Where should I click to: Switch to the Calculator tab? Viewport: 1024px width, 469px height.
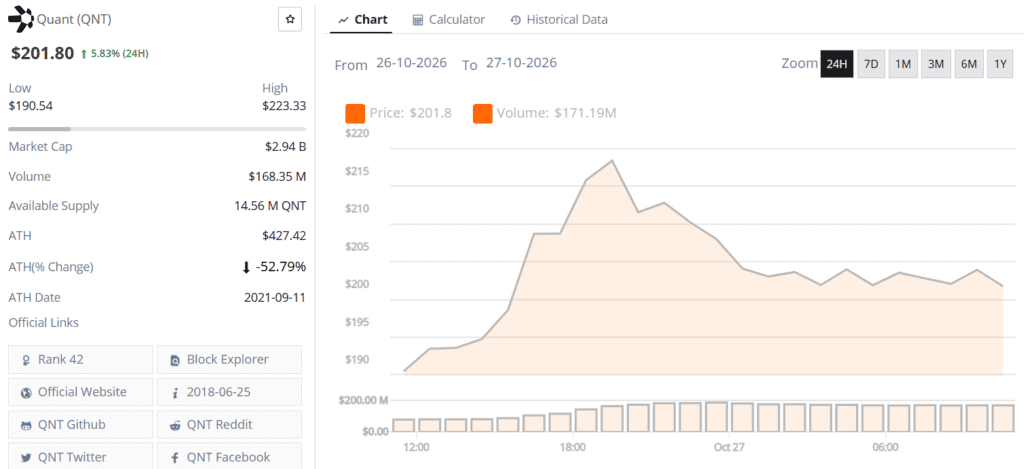(449, 20)
